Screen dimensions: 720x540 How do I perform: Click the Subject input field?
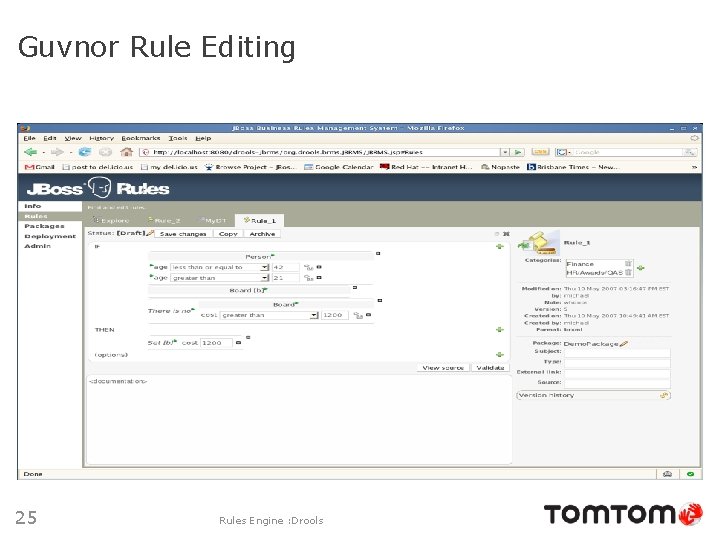(x=617, y=353)
